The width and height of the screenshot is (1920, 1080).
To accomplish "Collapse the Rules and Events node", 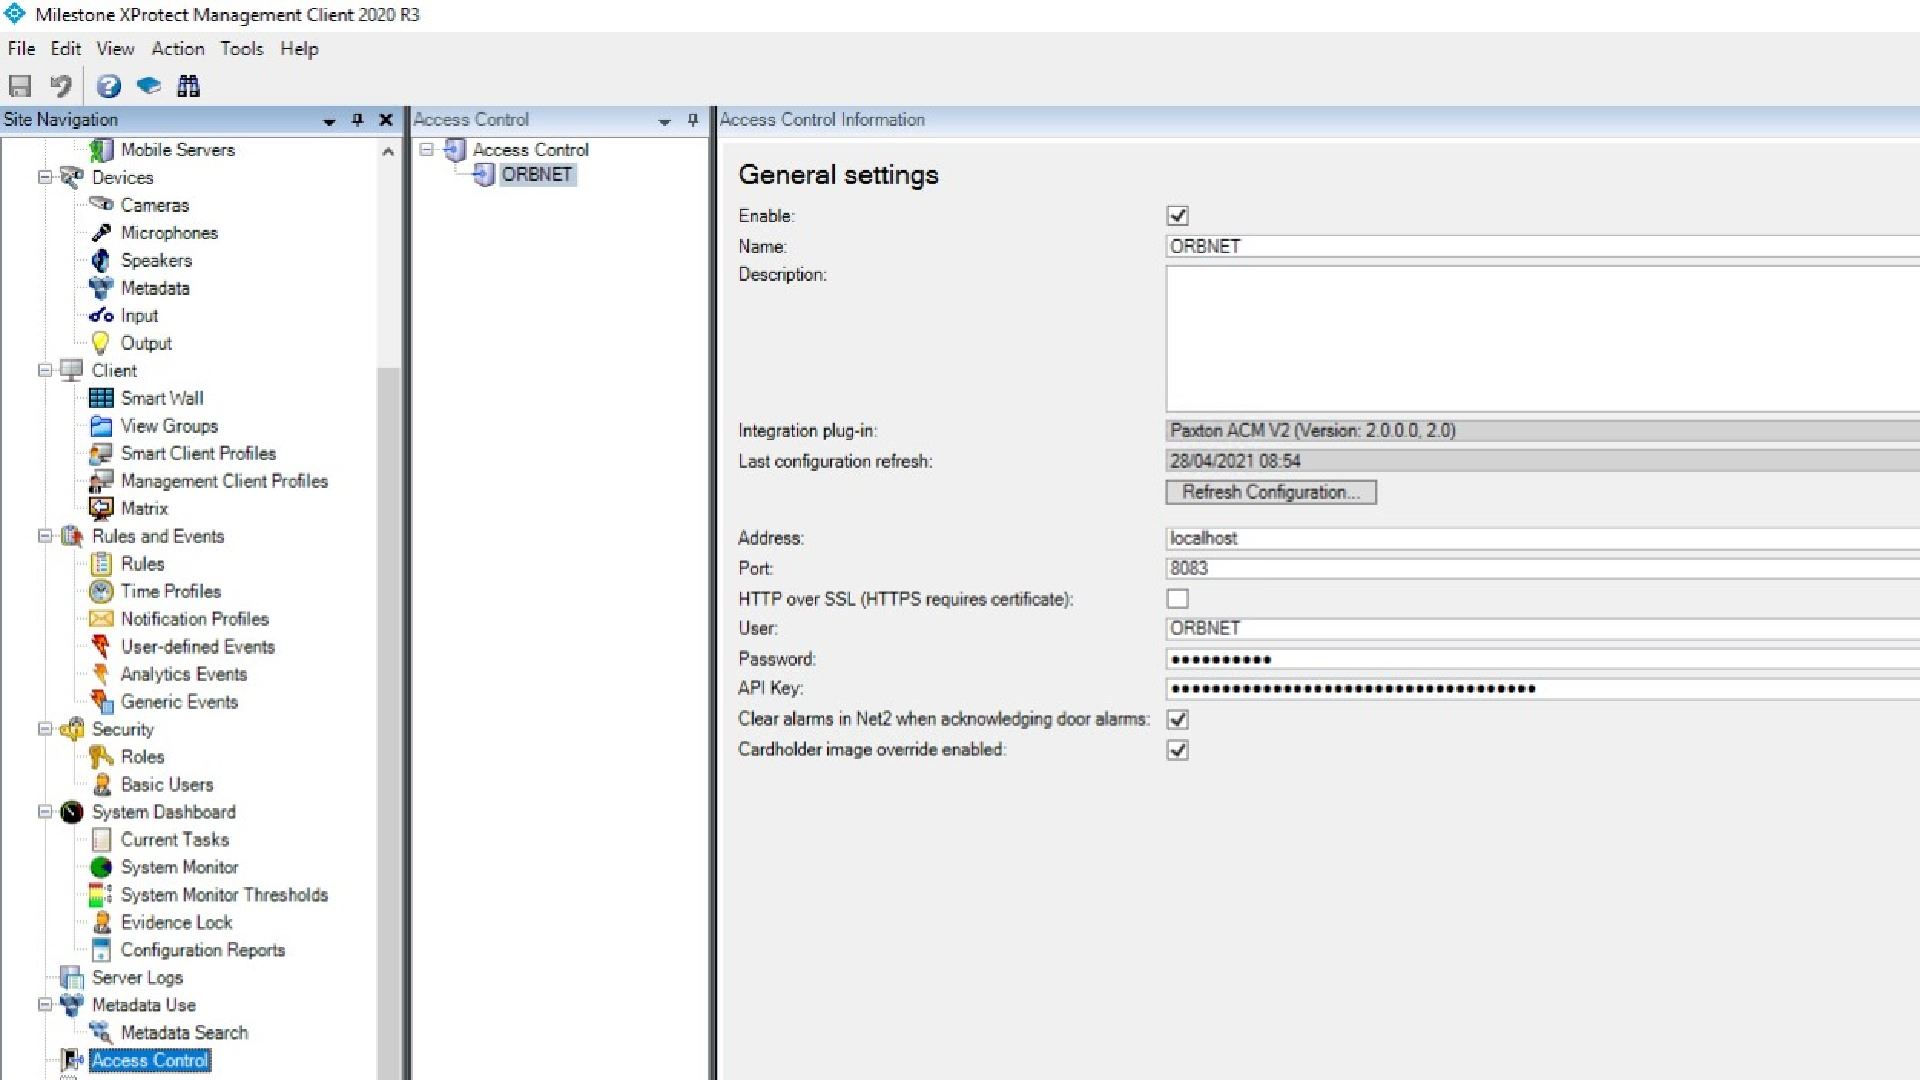I will (x=45, y=536).
